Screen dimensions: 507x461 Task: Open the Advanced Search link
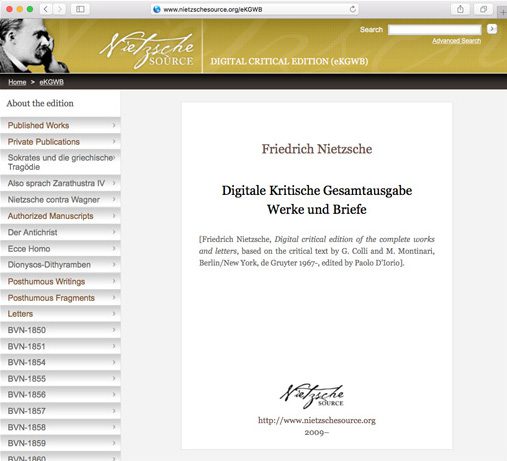coord(456,41)
